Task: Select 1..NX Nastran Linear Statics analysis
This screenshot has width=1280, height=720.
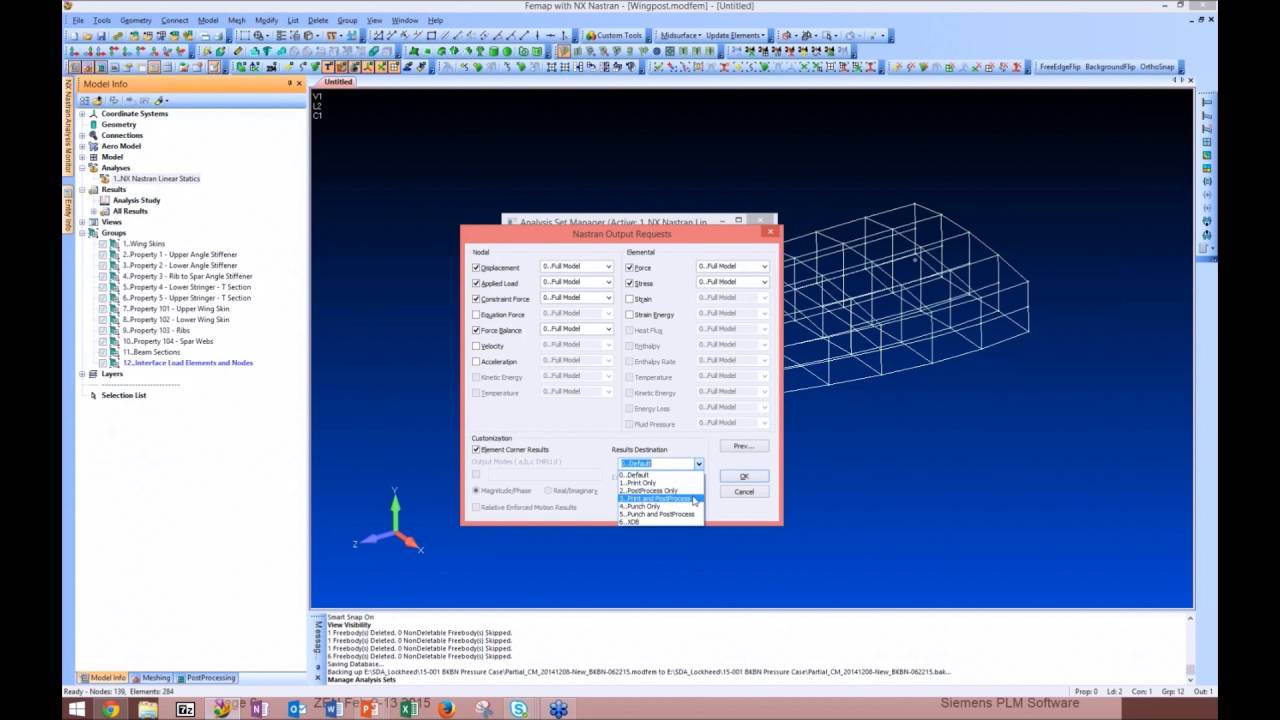Action: 156,179
